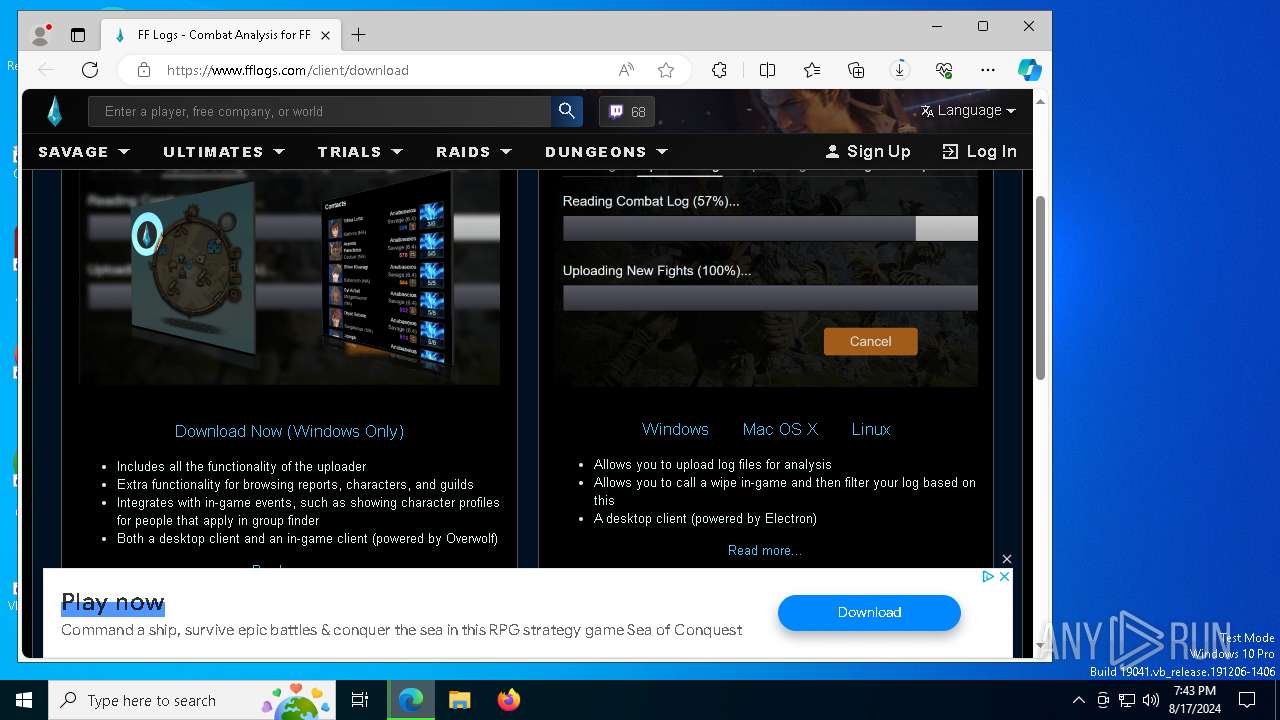Open Collections icon in Edge toolbar
This screenshot has height=720, width=1280.
click(856, 70)
